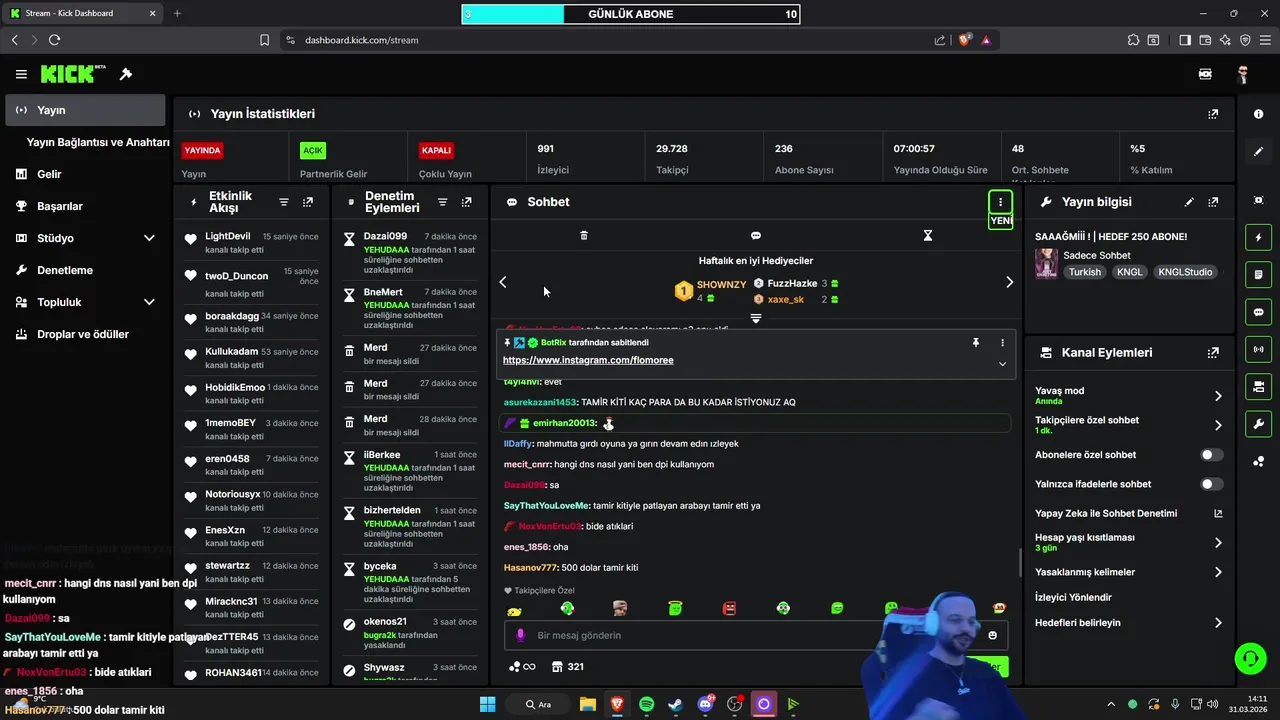Open the emoji picker in message box

pos(992,635)
